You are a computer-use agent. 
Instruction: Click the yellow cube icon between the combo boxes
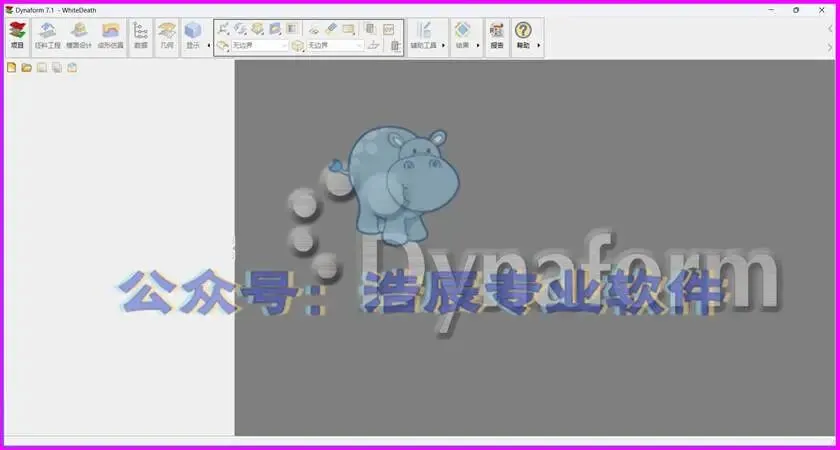[x=298, y=46]
